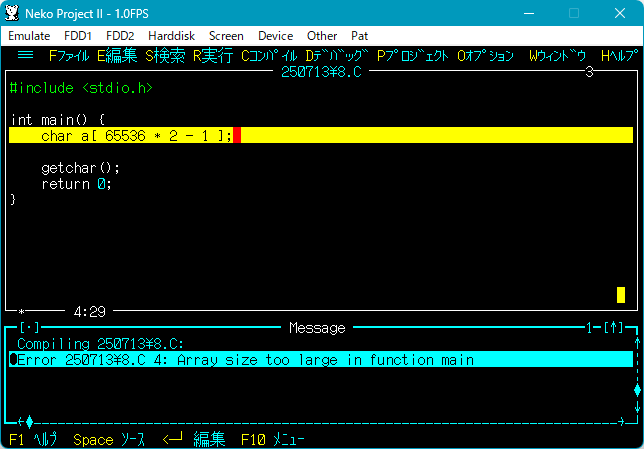Select the Array size too large error line
This screenshot has width=644, height=449.
(x=321, y=359)
